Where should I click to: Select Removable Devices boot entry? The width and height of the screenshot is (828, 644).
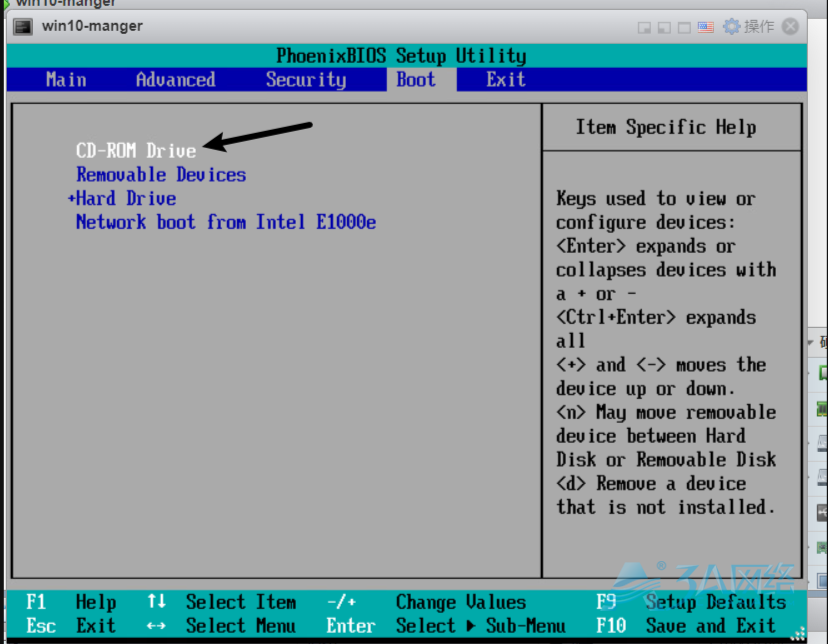[161, 175]
